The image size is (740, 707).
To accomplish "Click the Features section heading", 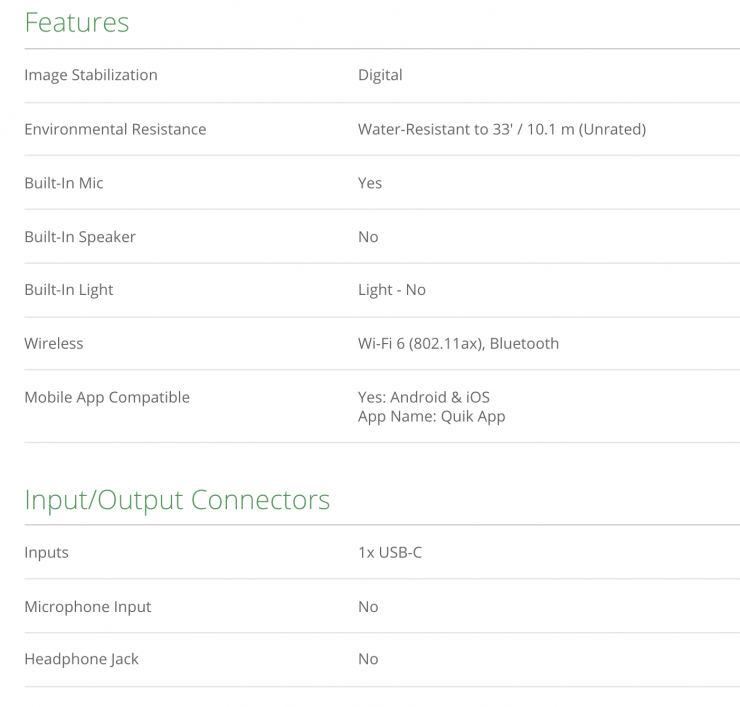I will pos(77,22).
